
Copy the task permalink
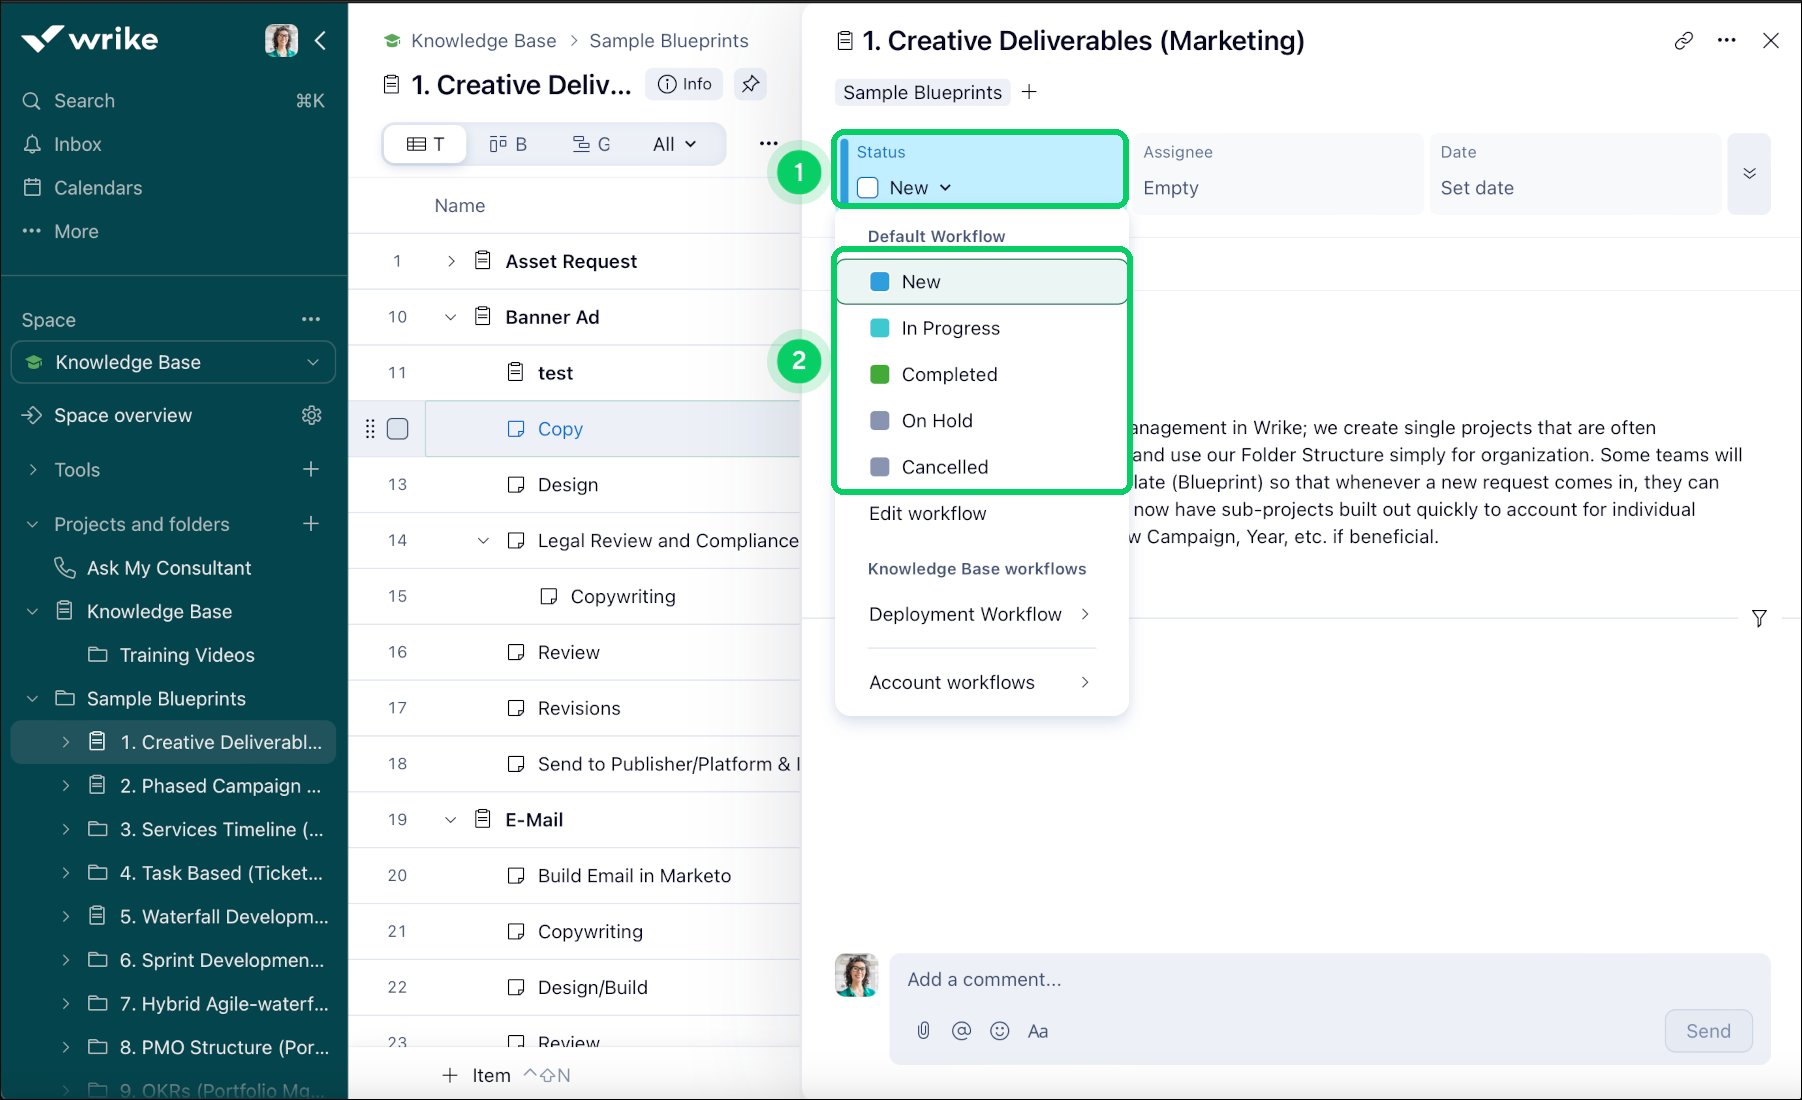[1683, 40]
